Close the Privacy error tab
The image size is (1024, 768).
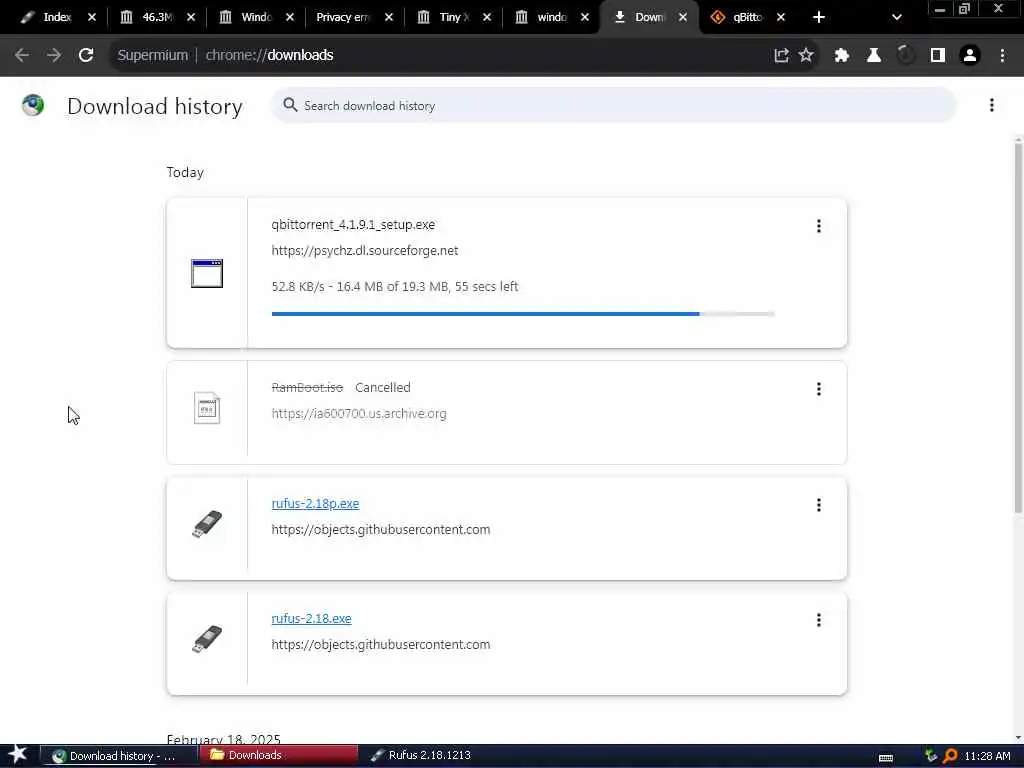[x=389, y=18]
